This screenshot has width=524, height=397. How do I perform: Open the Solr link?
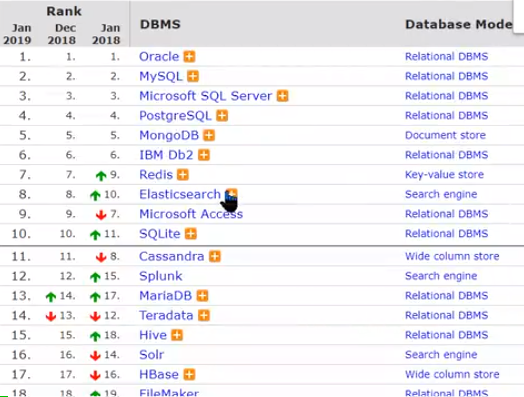pos(151,355)
